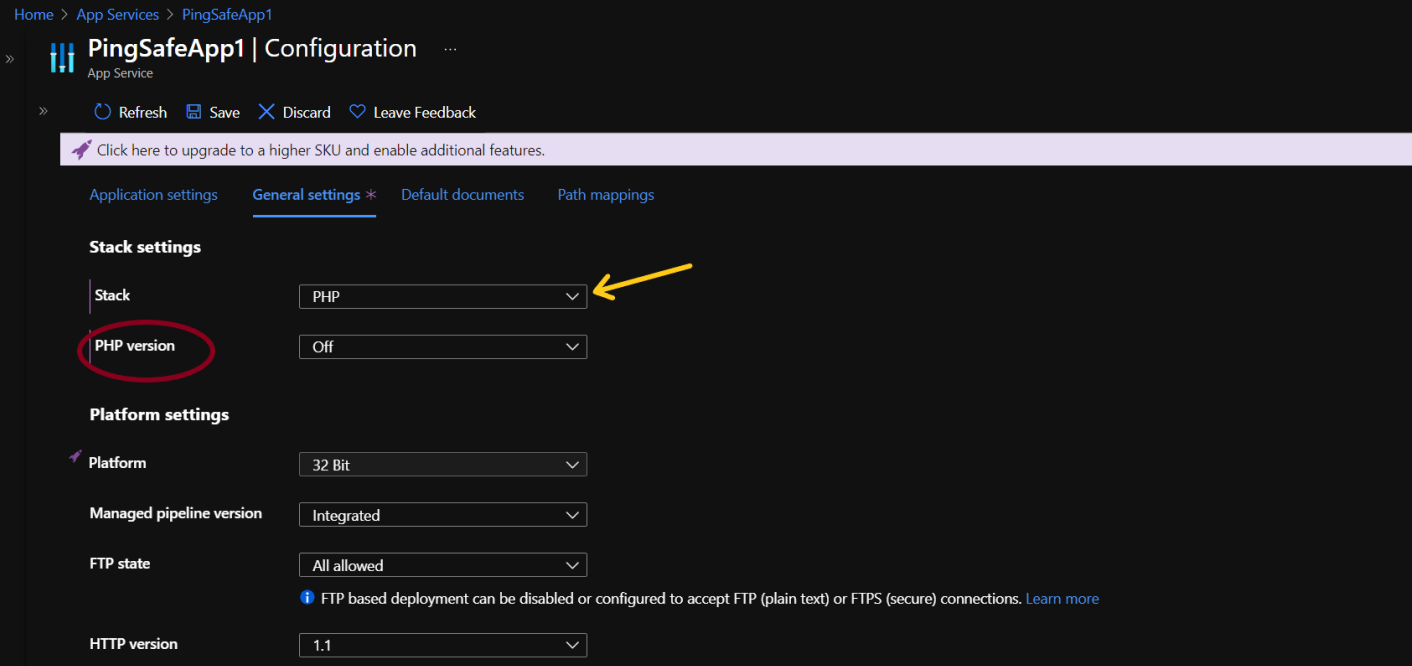Image resolution: width=1412 pixels, height=666 pixels.
Task: Open the Path mappings tab
Action: point(605,195)
